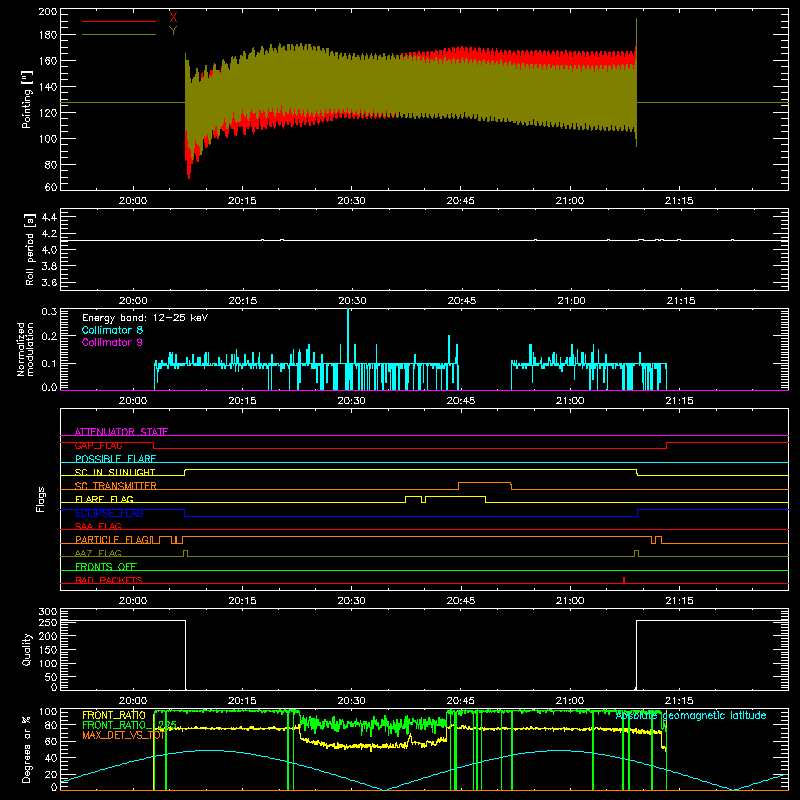Viewport: 800px width, 800px height.
Task: Click the 200 tick label on Pointing axis
Action: (47, 11)
